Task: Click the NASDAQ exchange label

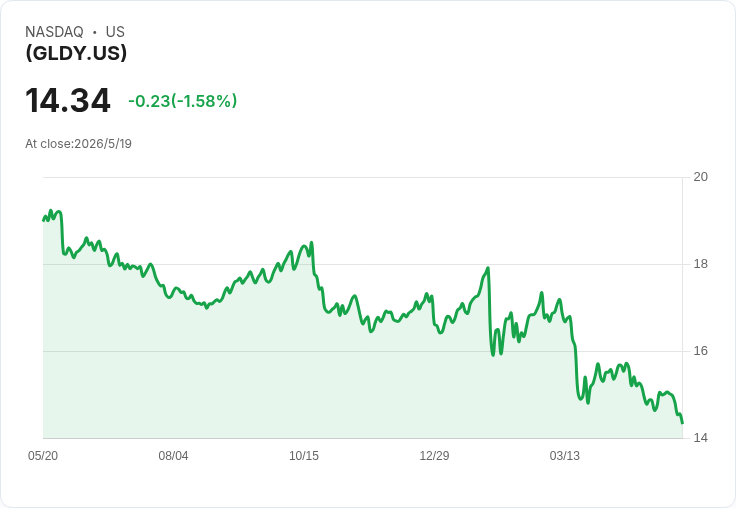Action: point(54,32)
